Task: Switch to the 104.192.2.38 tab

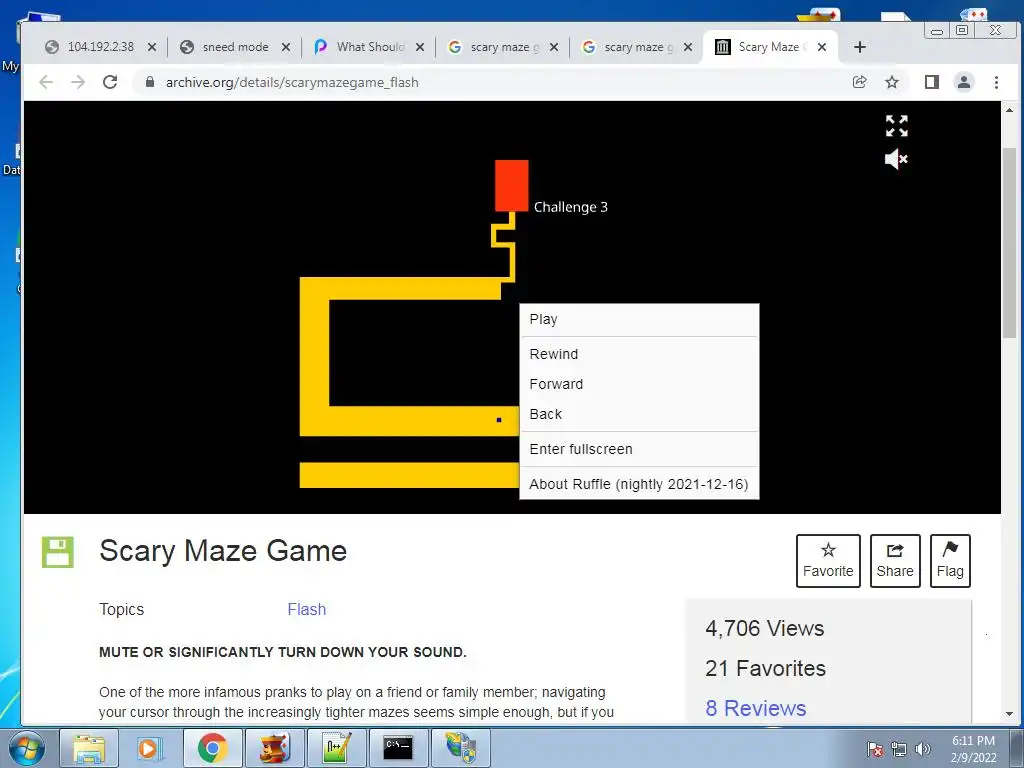Action: tap(101, 47)
